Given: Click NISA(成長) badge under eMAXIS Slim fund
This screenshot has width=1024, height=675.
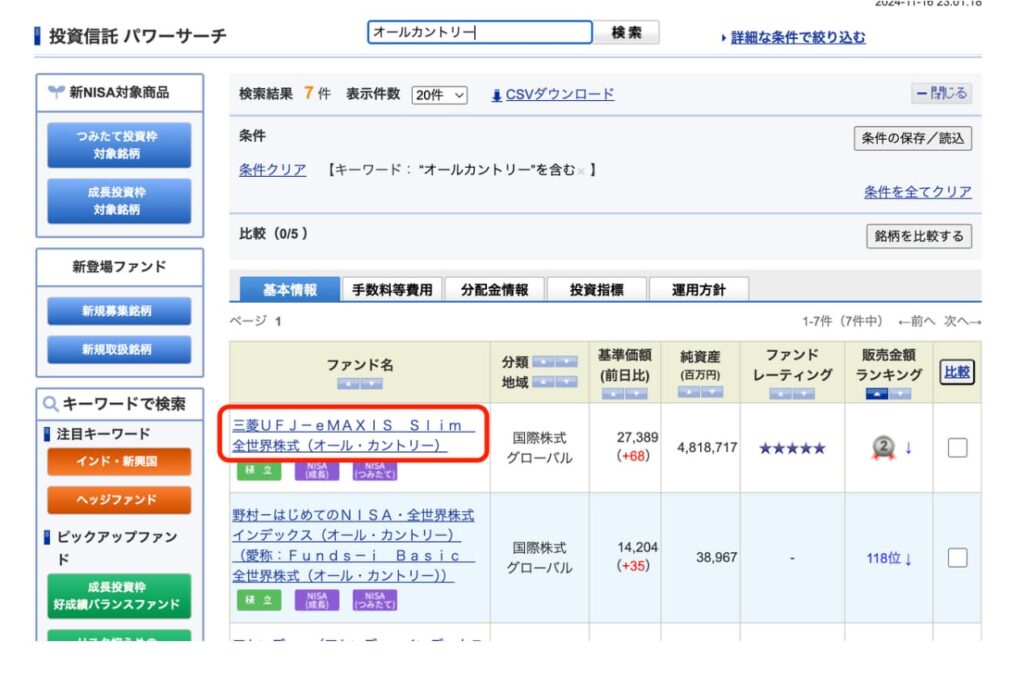Looking at the screenshot, I should [317, 470].
